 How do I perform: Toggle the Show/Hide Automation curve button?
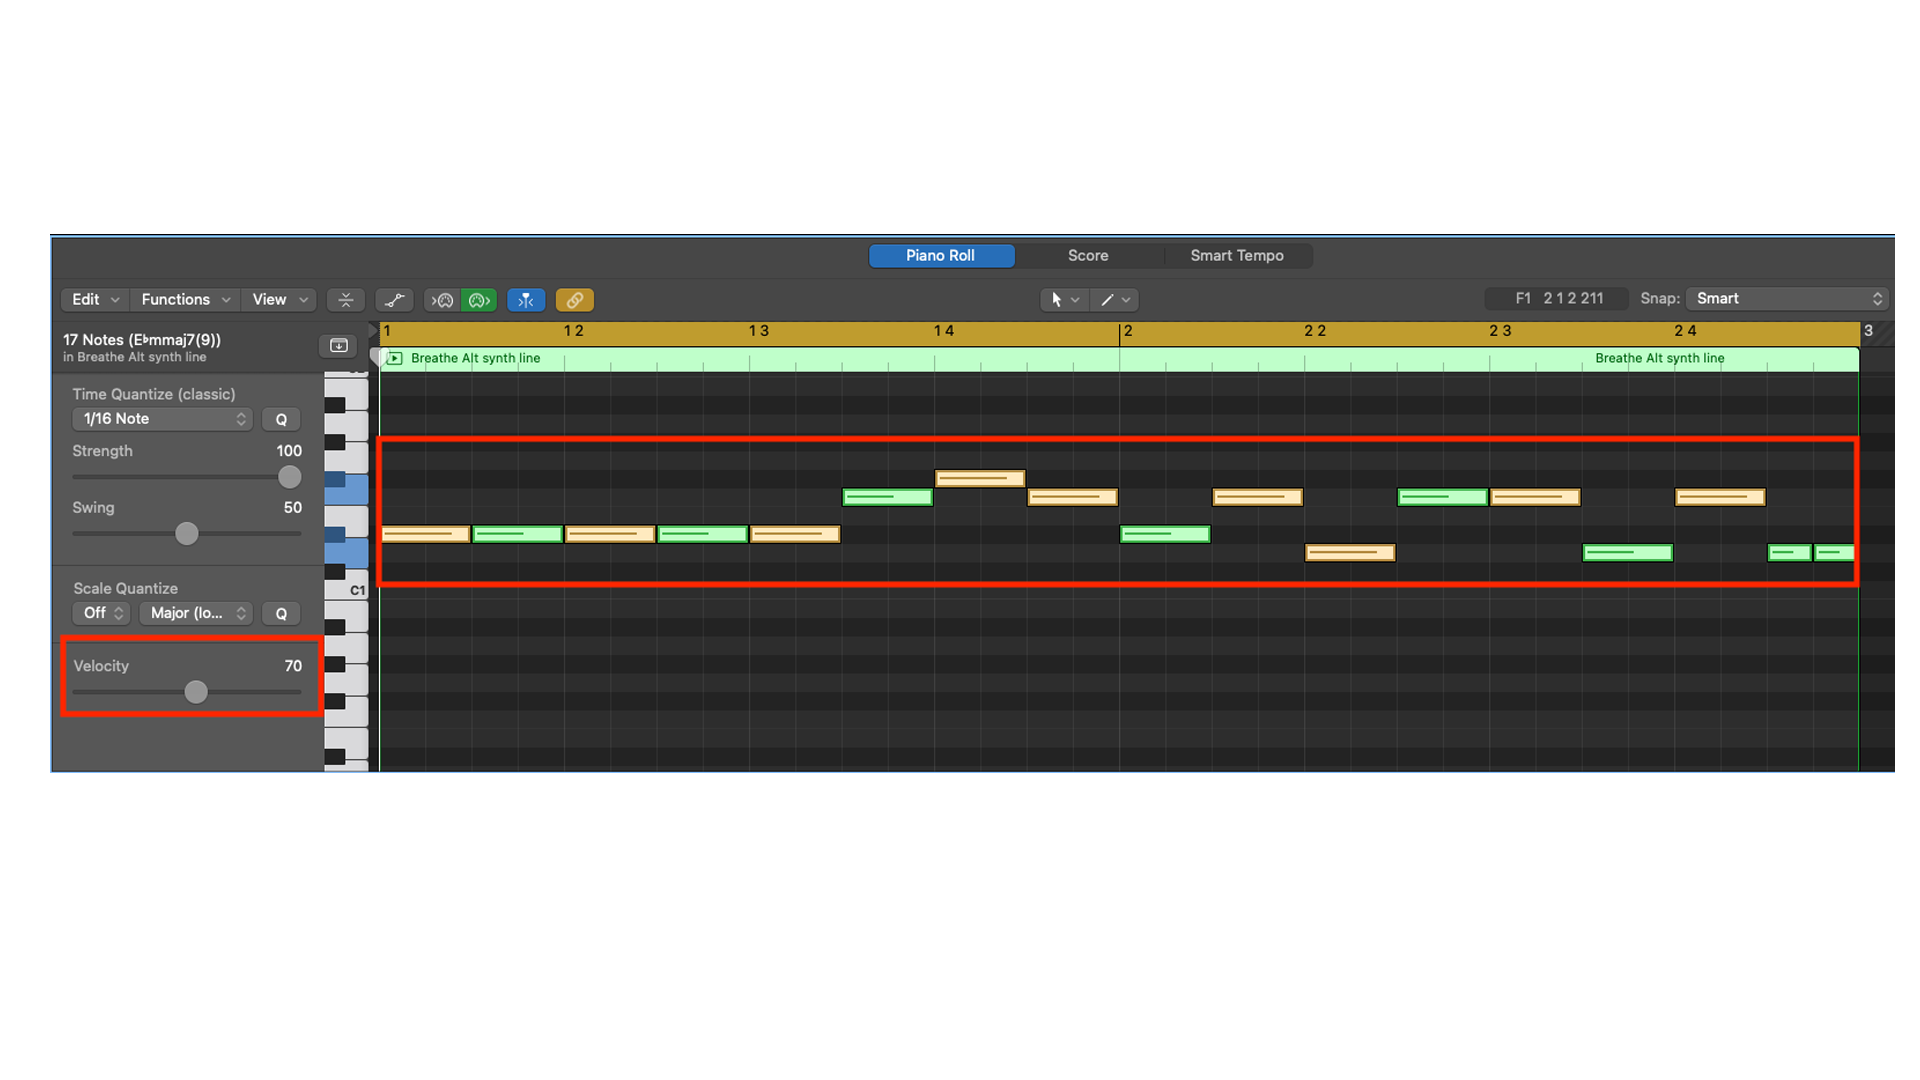[395, 300]
